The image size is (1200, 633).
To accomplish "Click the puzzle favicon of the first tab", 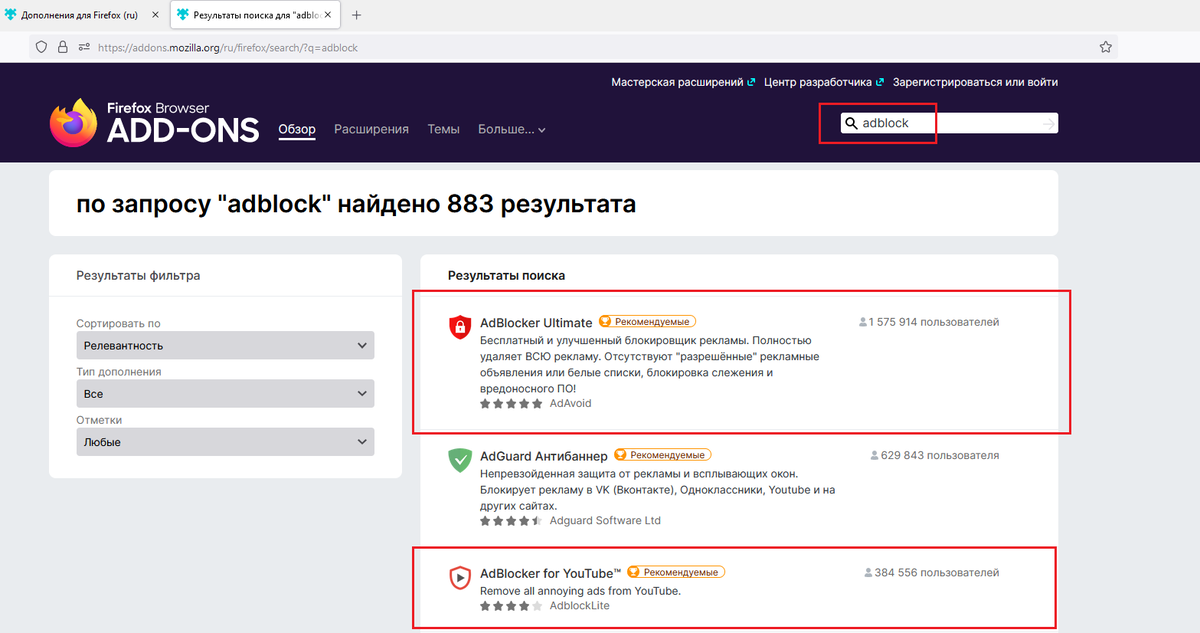I will 11,15.
